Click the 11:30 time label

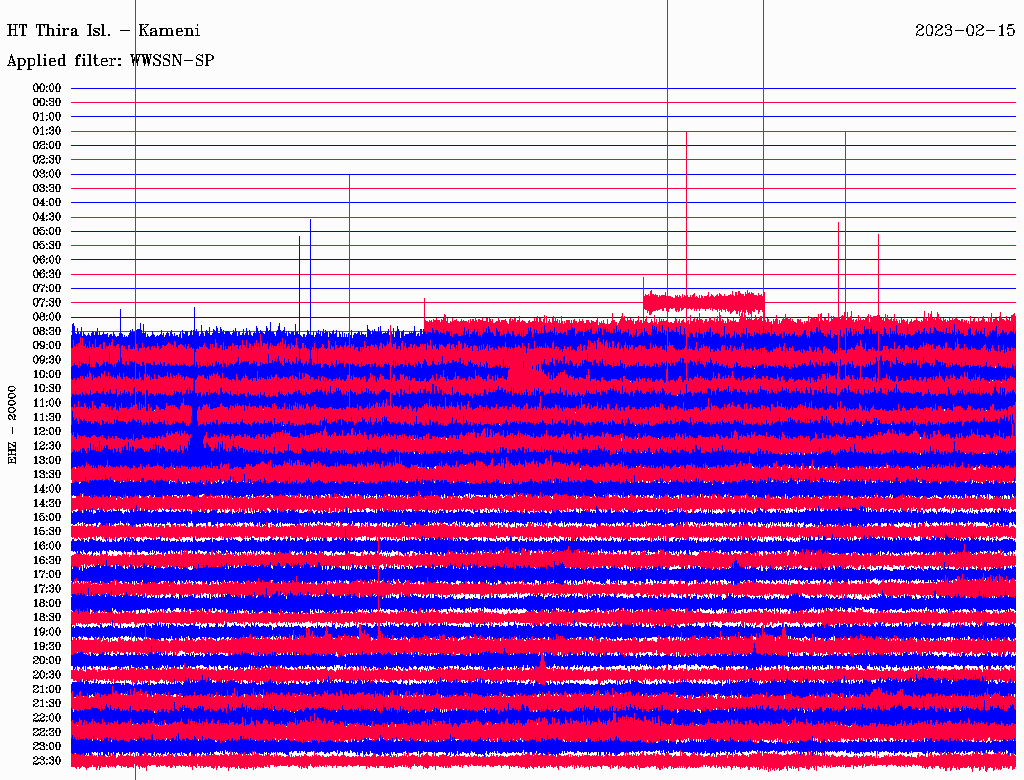coord(47,417)
